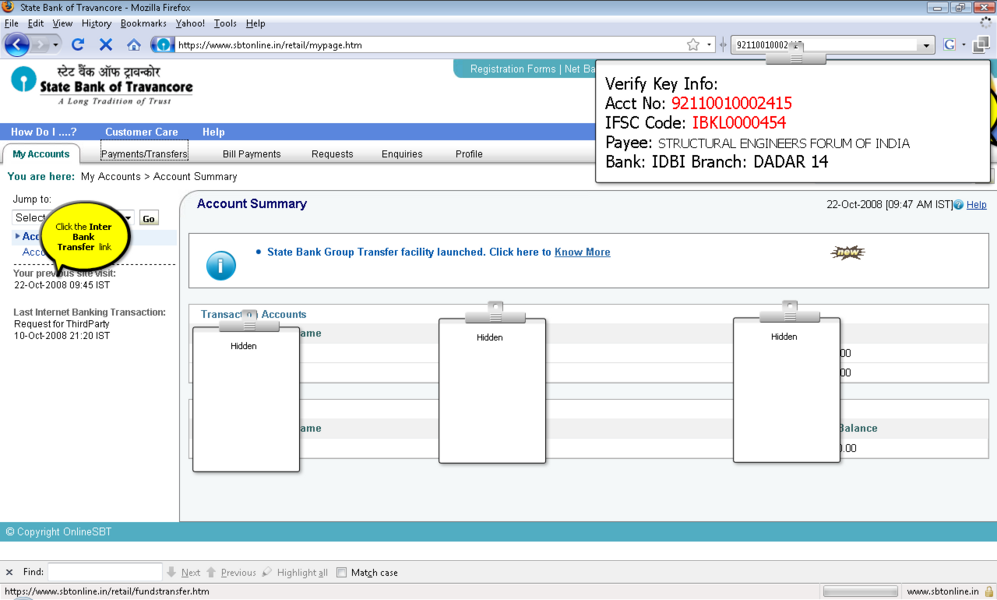997x600 pixels.
Task: Close the Find bar with X
Action: [x=10, y=573]
